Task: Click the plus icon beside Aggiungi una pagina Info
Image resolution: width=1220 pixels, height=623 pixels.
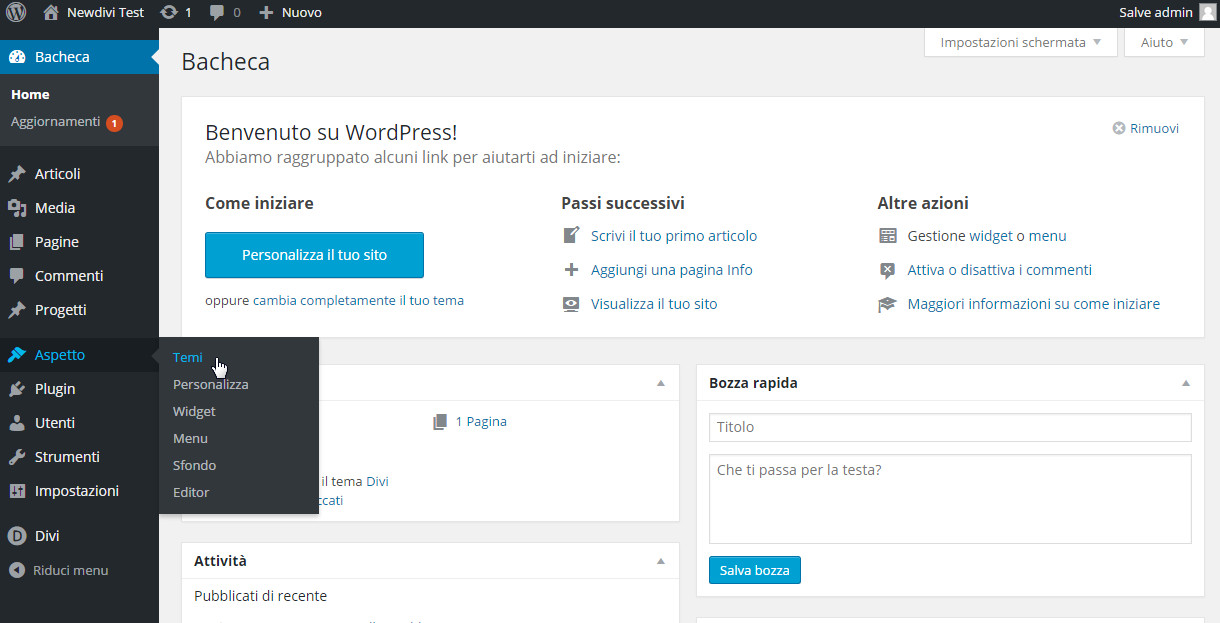Action: coord(571,270)
